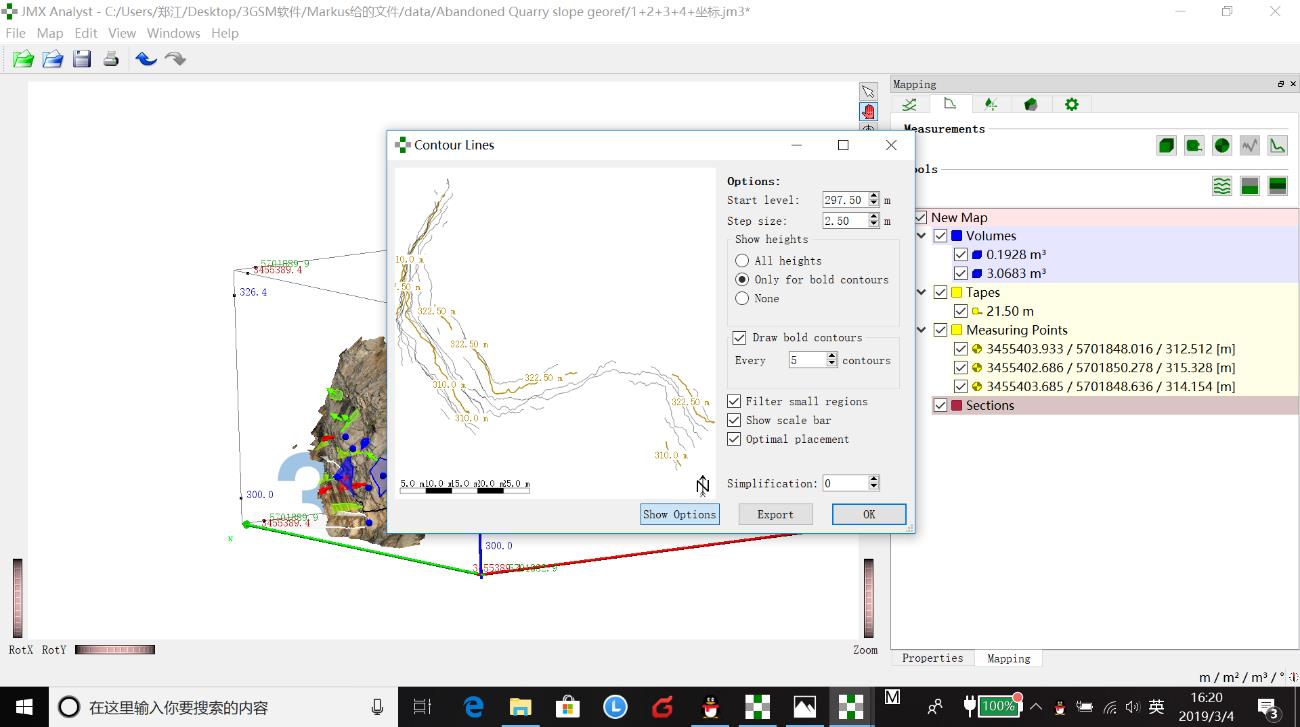Select the volume measurement cube icon
Image resolution: width=1300 pixels, height=727 pixels.
point(1166,146)
